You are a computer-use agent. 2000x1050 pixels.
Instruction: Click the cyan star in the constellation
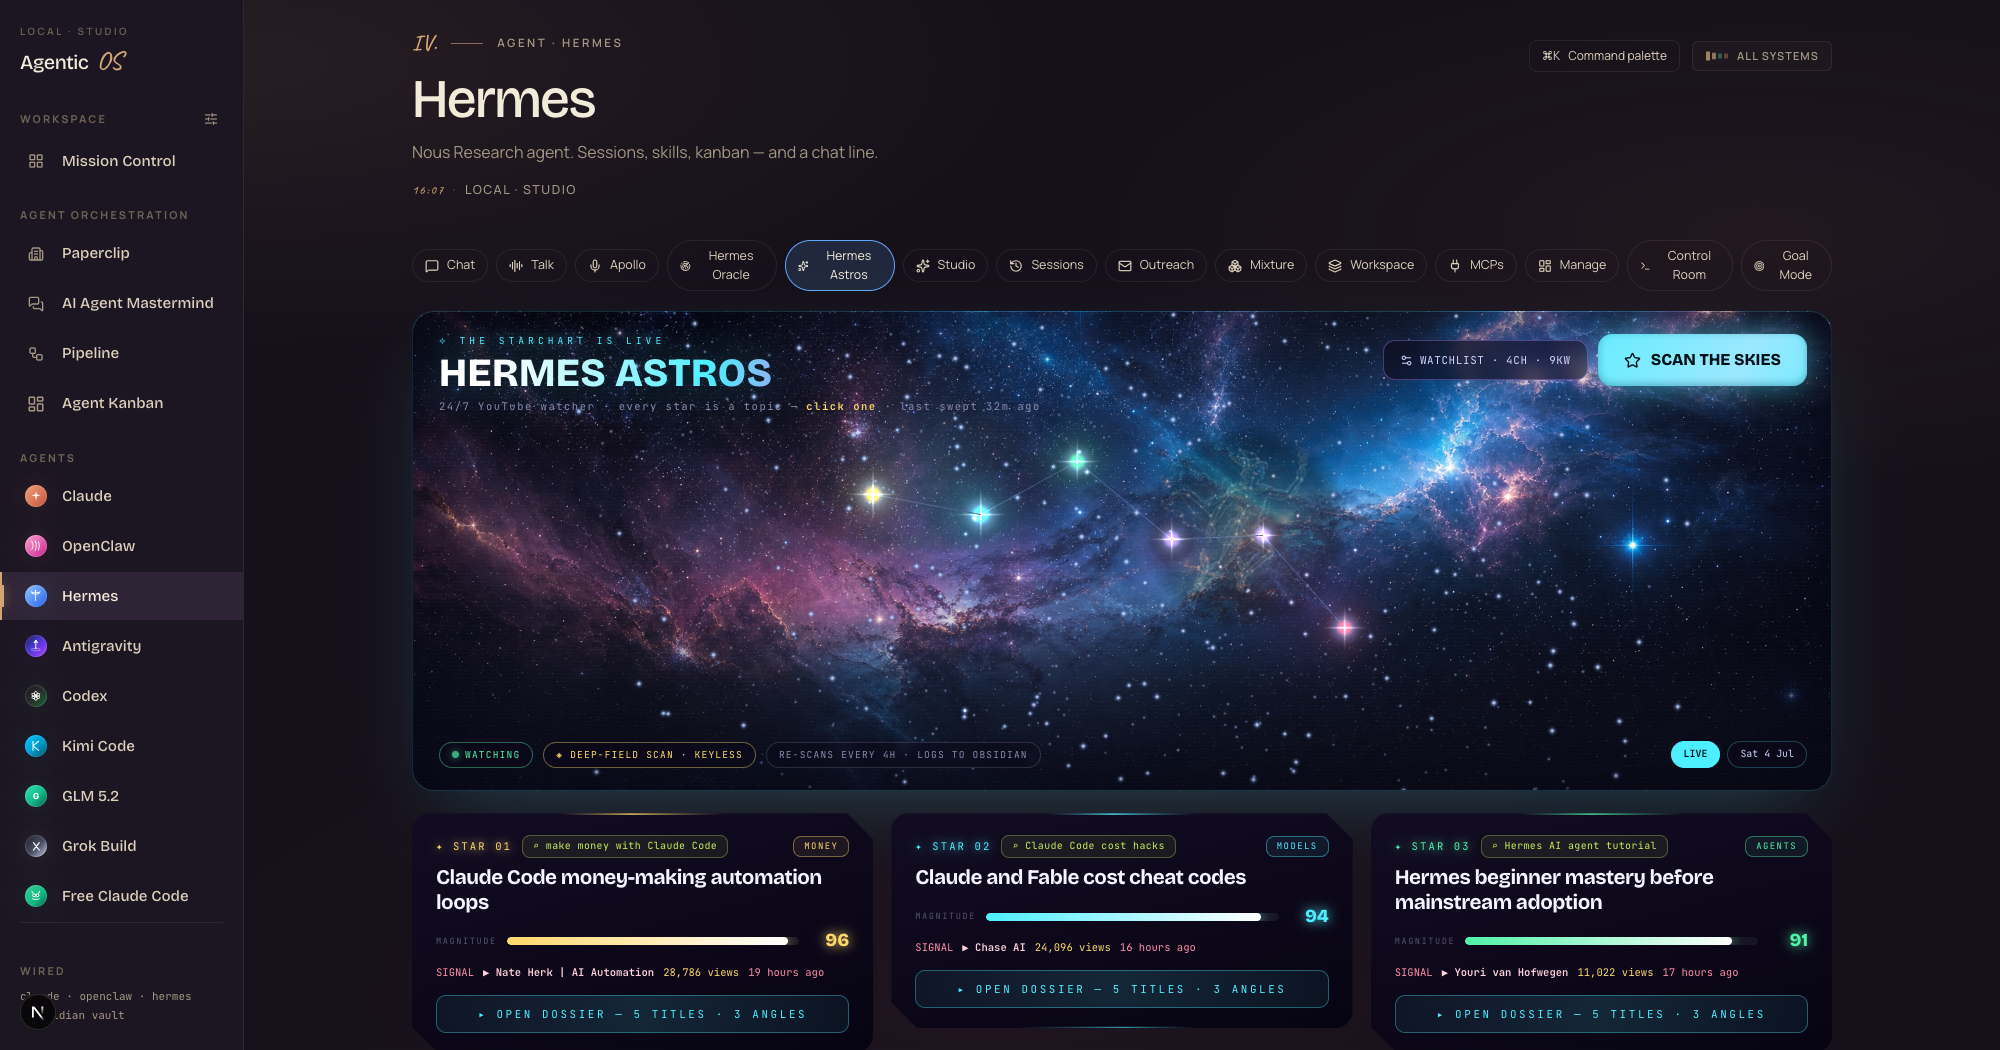[980, 515]
